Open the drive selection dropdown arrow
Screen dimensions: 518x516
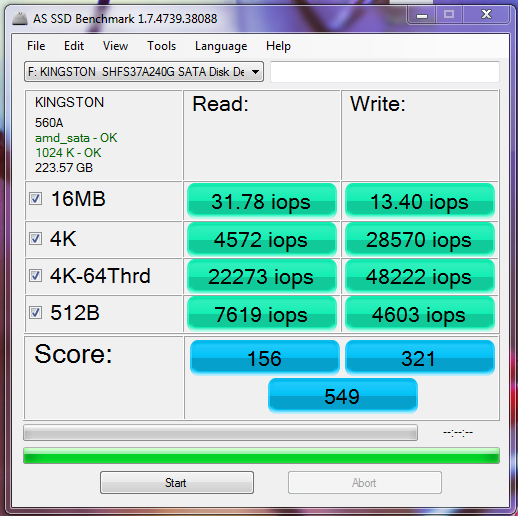point(255,72)
